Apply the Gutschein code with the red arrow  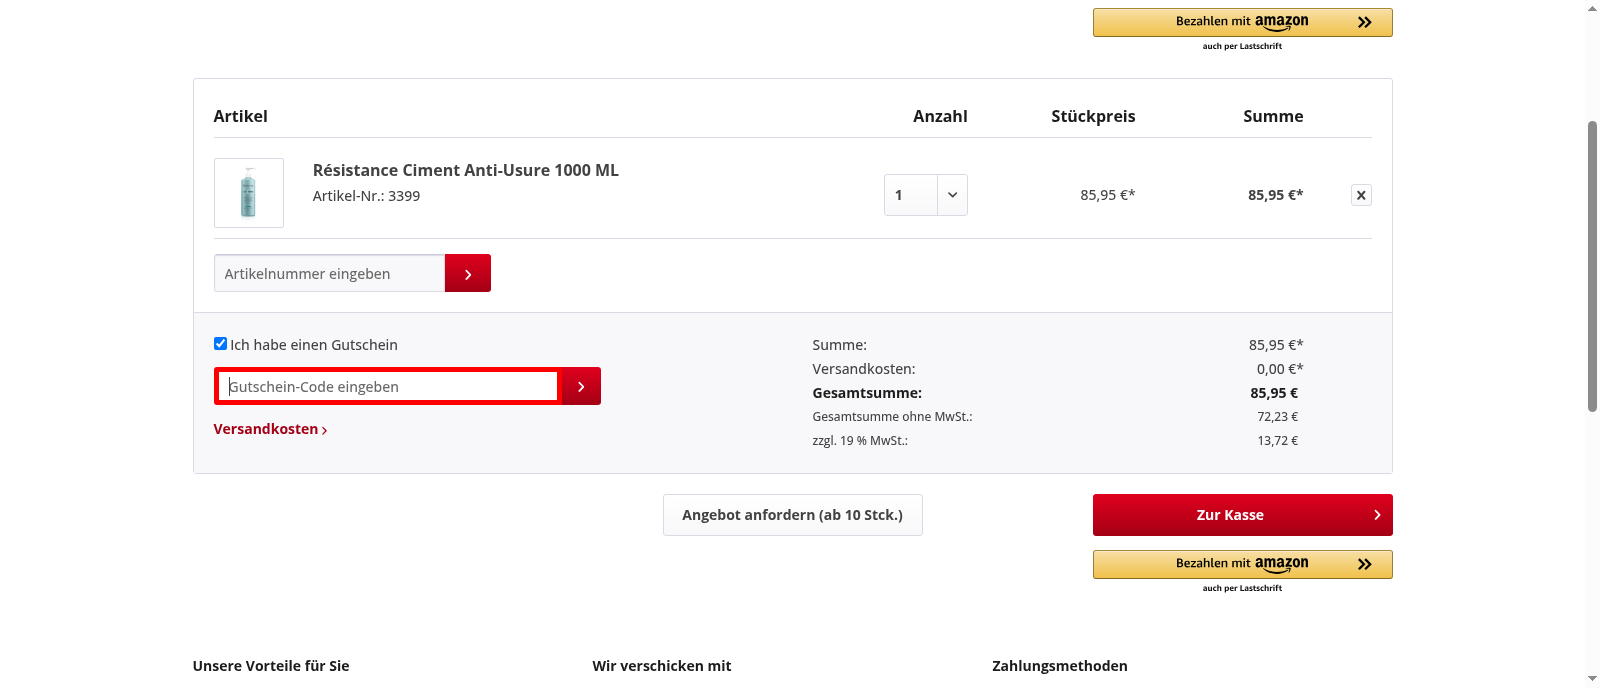pos(581,386)
